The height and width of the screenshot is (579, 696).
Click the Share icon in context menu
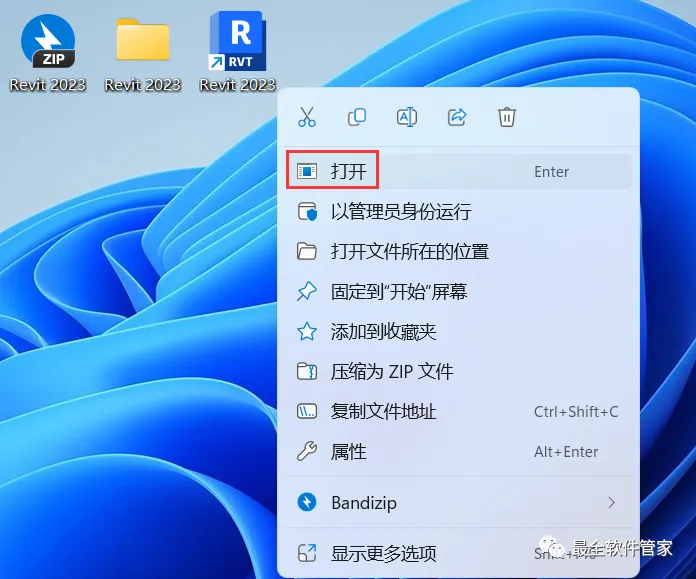(457, 117)
